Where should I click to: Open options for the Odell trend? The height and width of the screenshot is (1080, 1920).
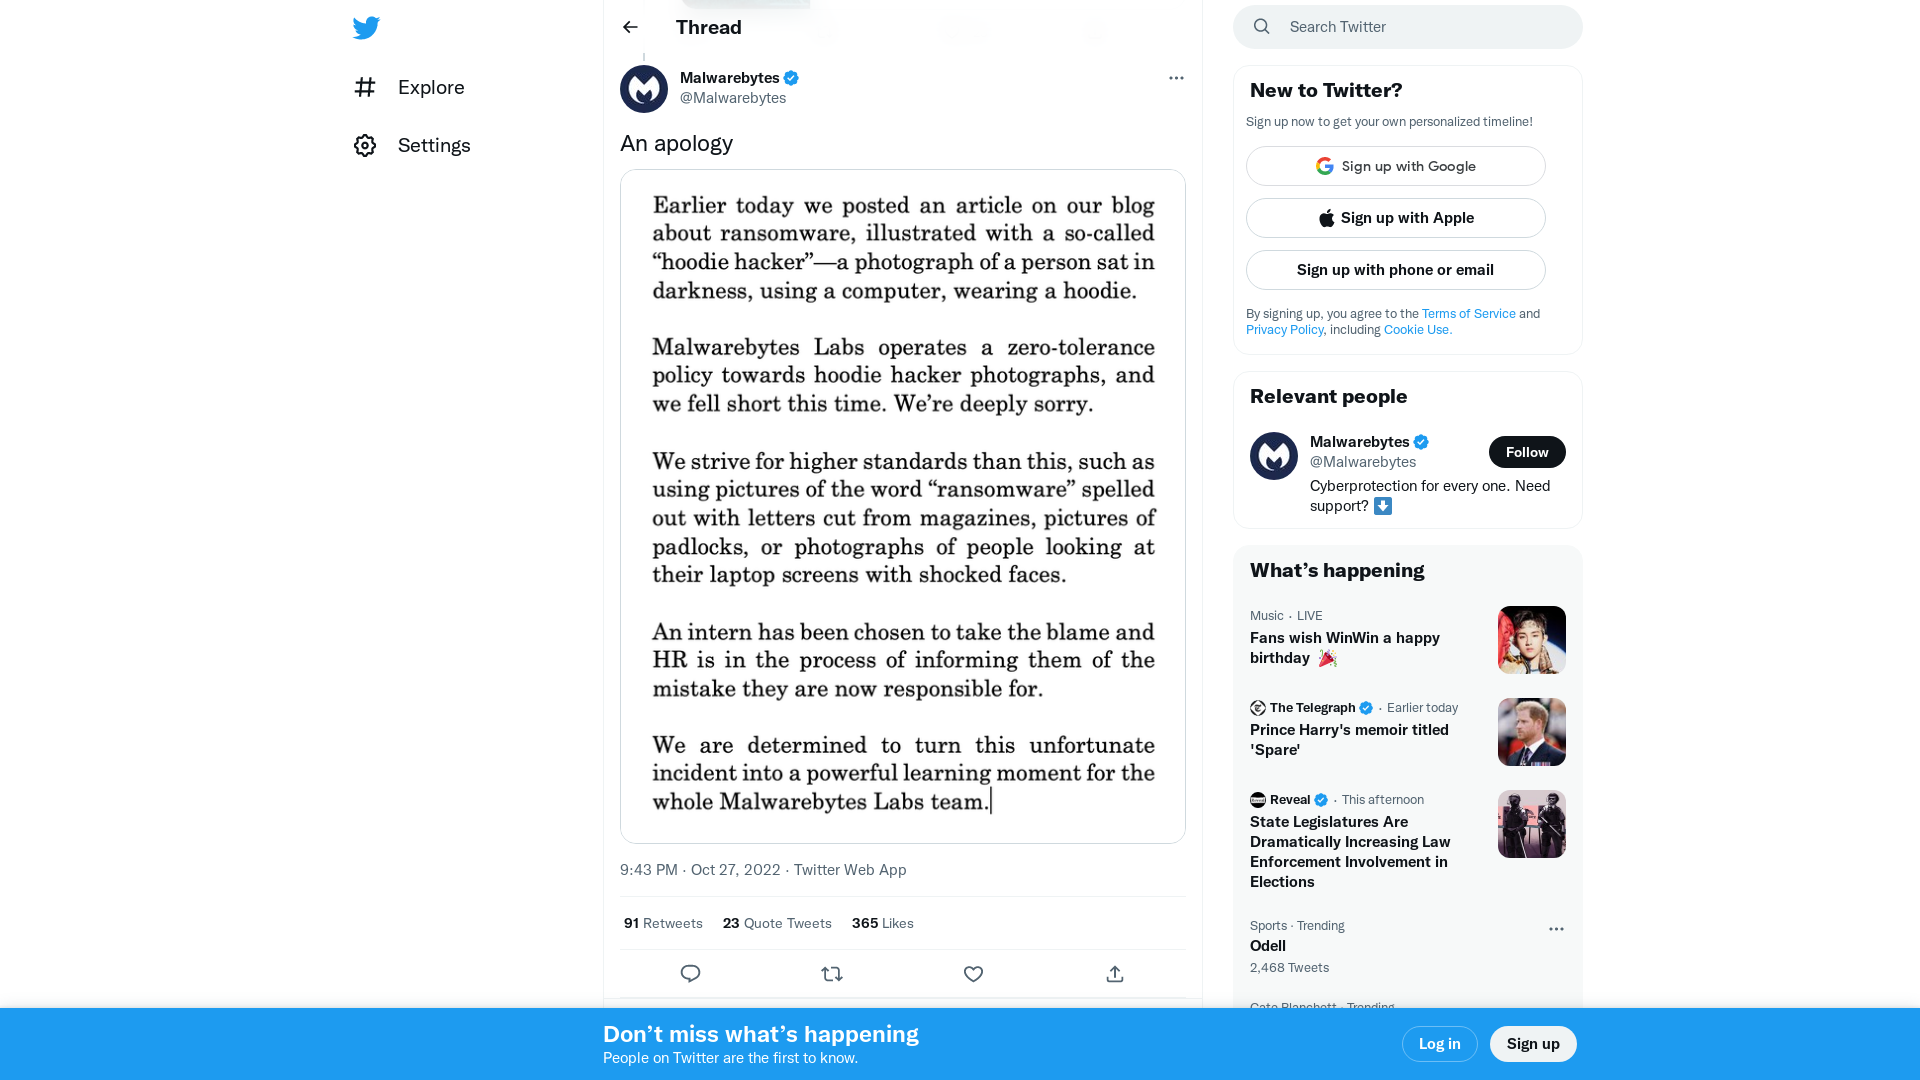click(x=1556, y=929)
